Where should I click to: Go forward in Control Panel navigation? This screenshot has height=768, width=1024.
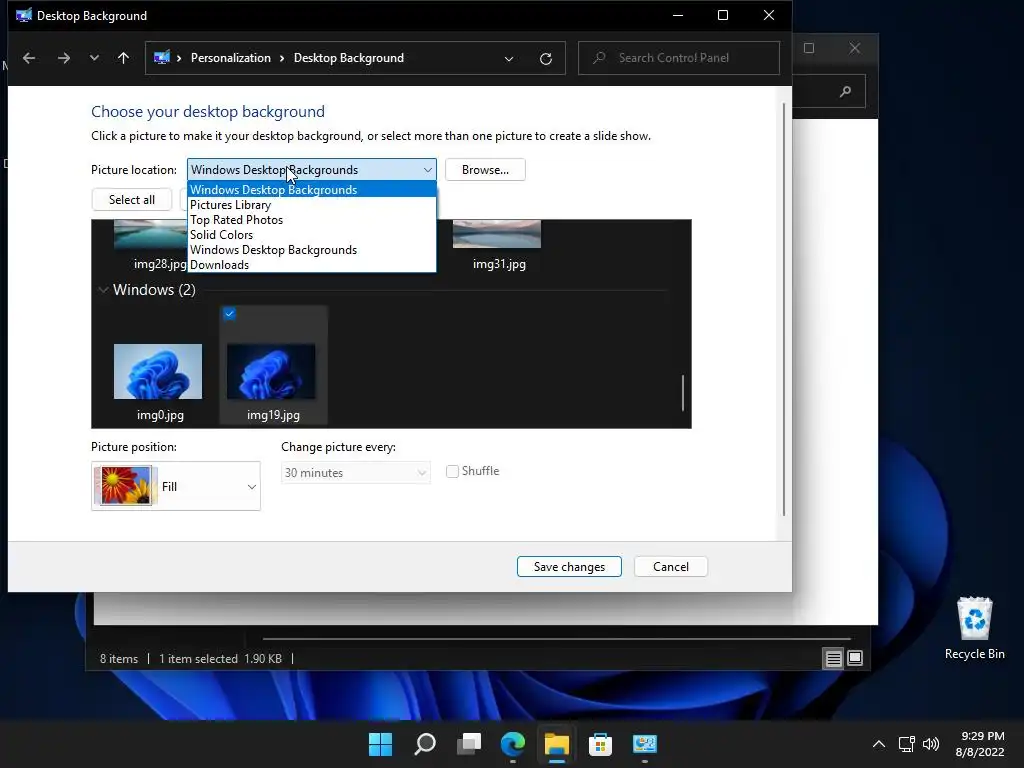(63, 58)
